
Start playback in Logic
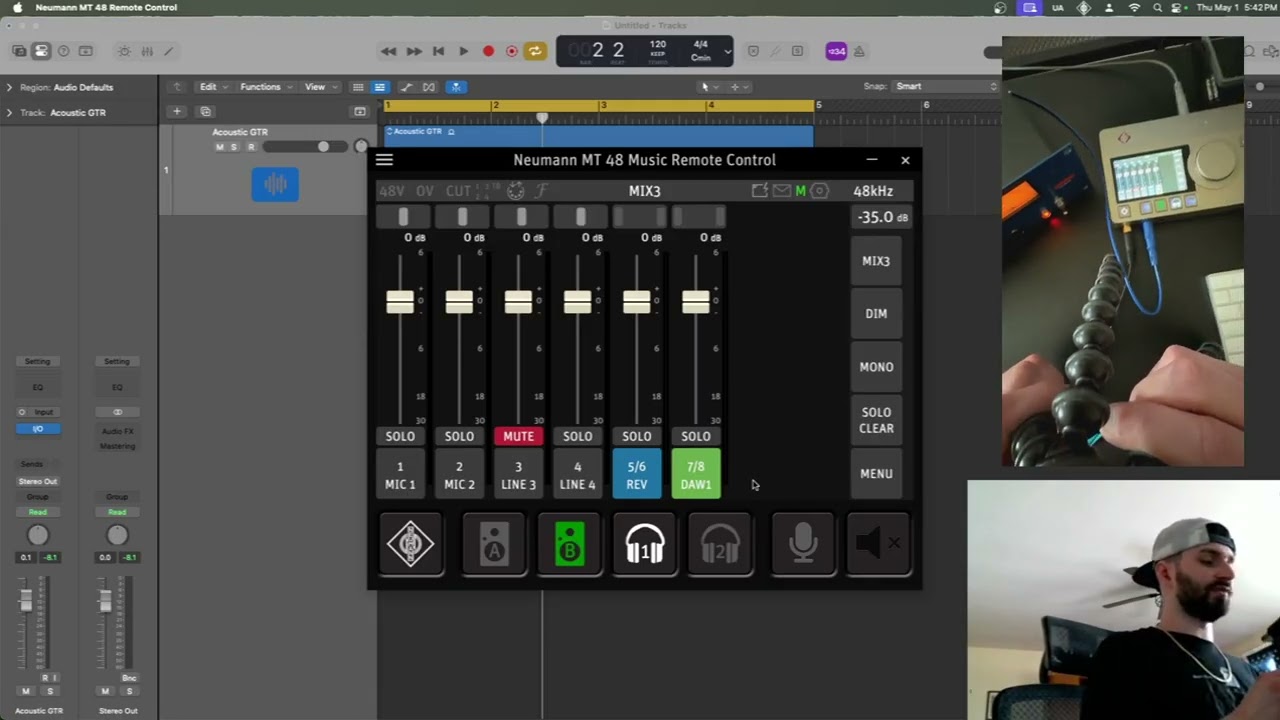pyautogui.click(x=463, y=51)
